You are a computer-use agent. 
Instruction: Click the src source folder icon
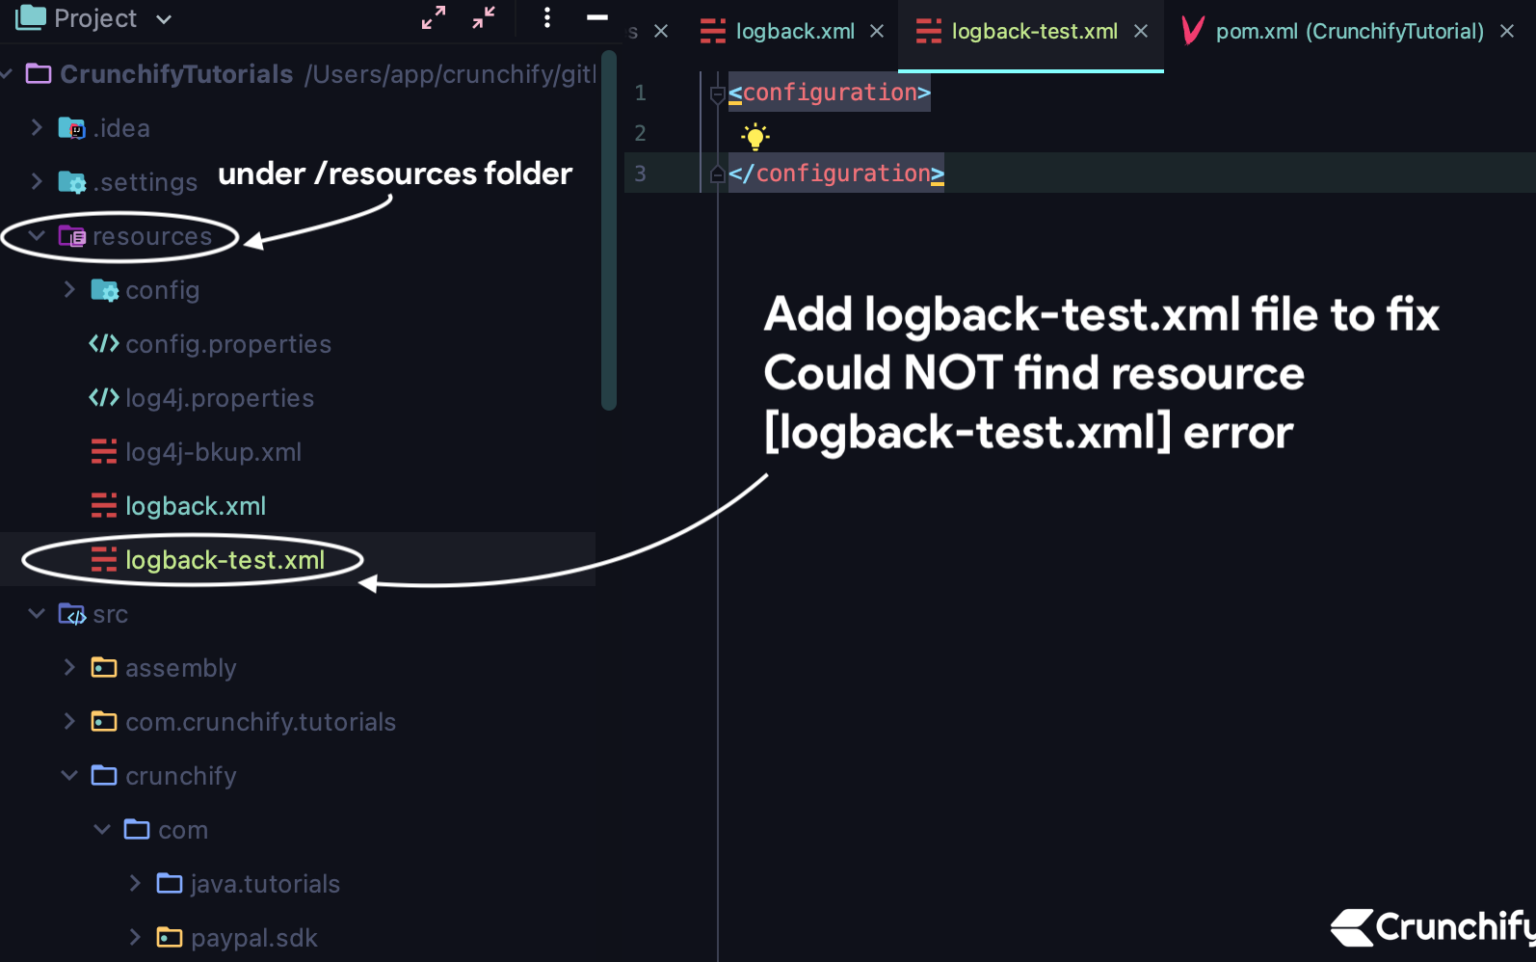71,614
